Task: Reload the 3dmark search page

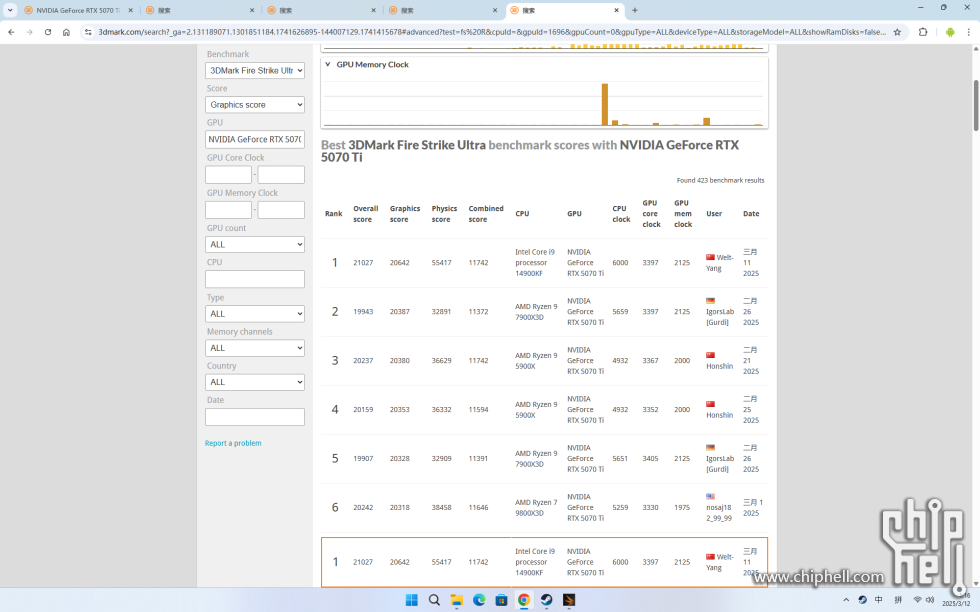Action: click(48, 32)
